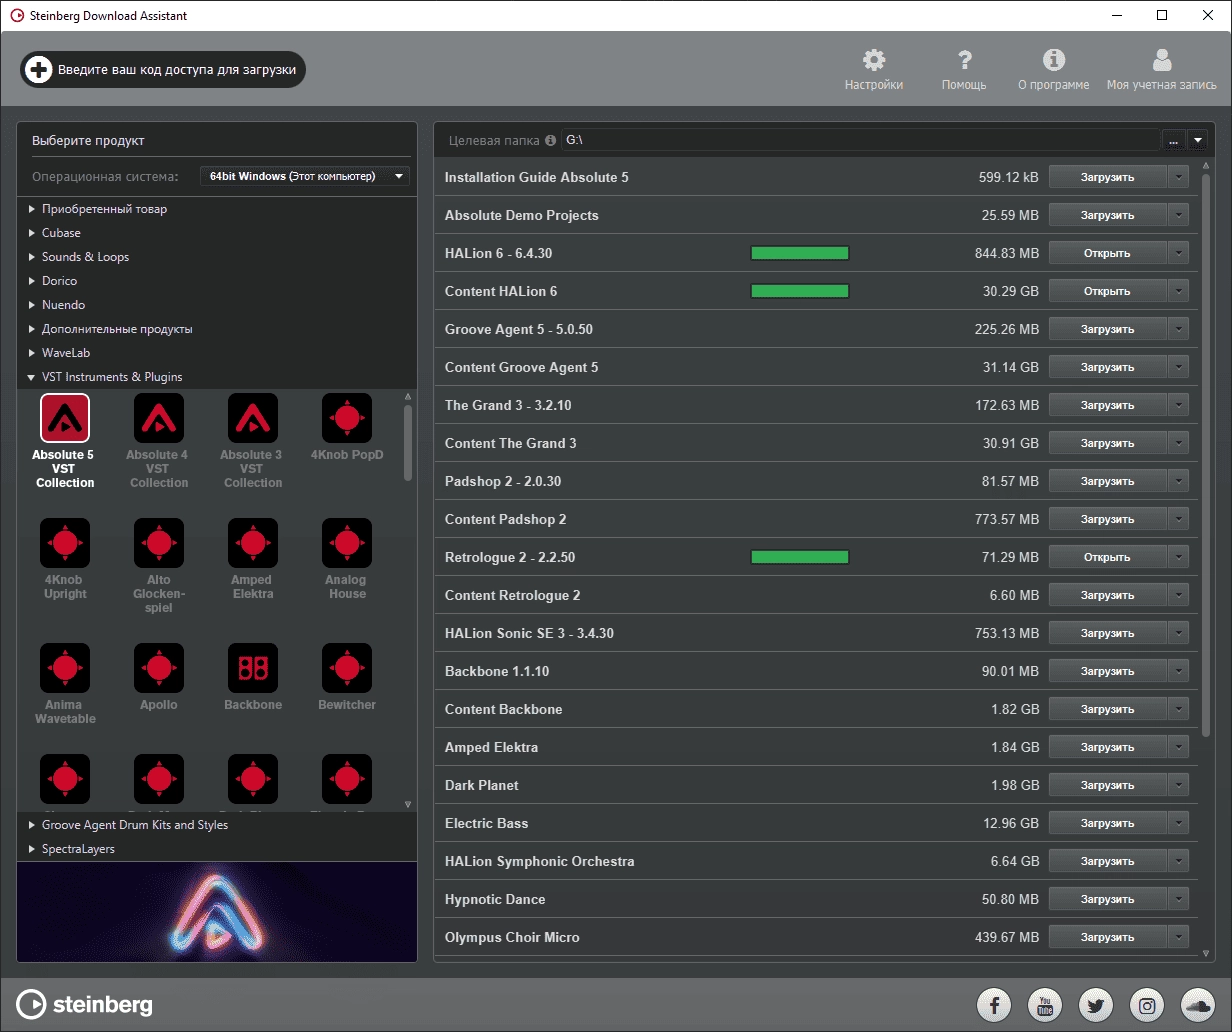Select the Amped Elektra product icon
The image size is (1232, 1032).
click(x=253, y=543)
